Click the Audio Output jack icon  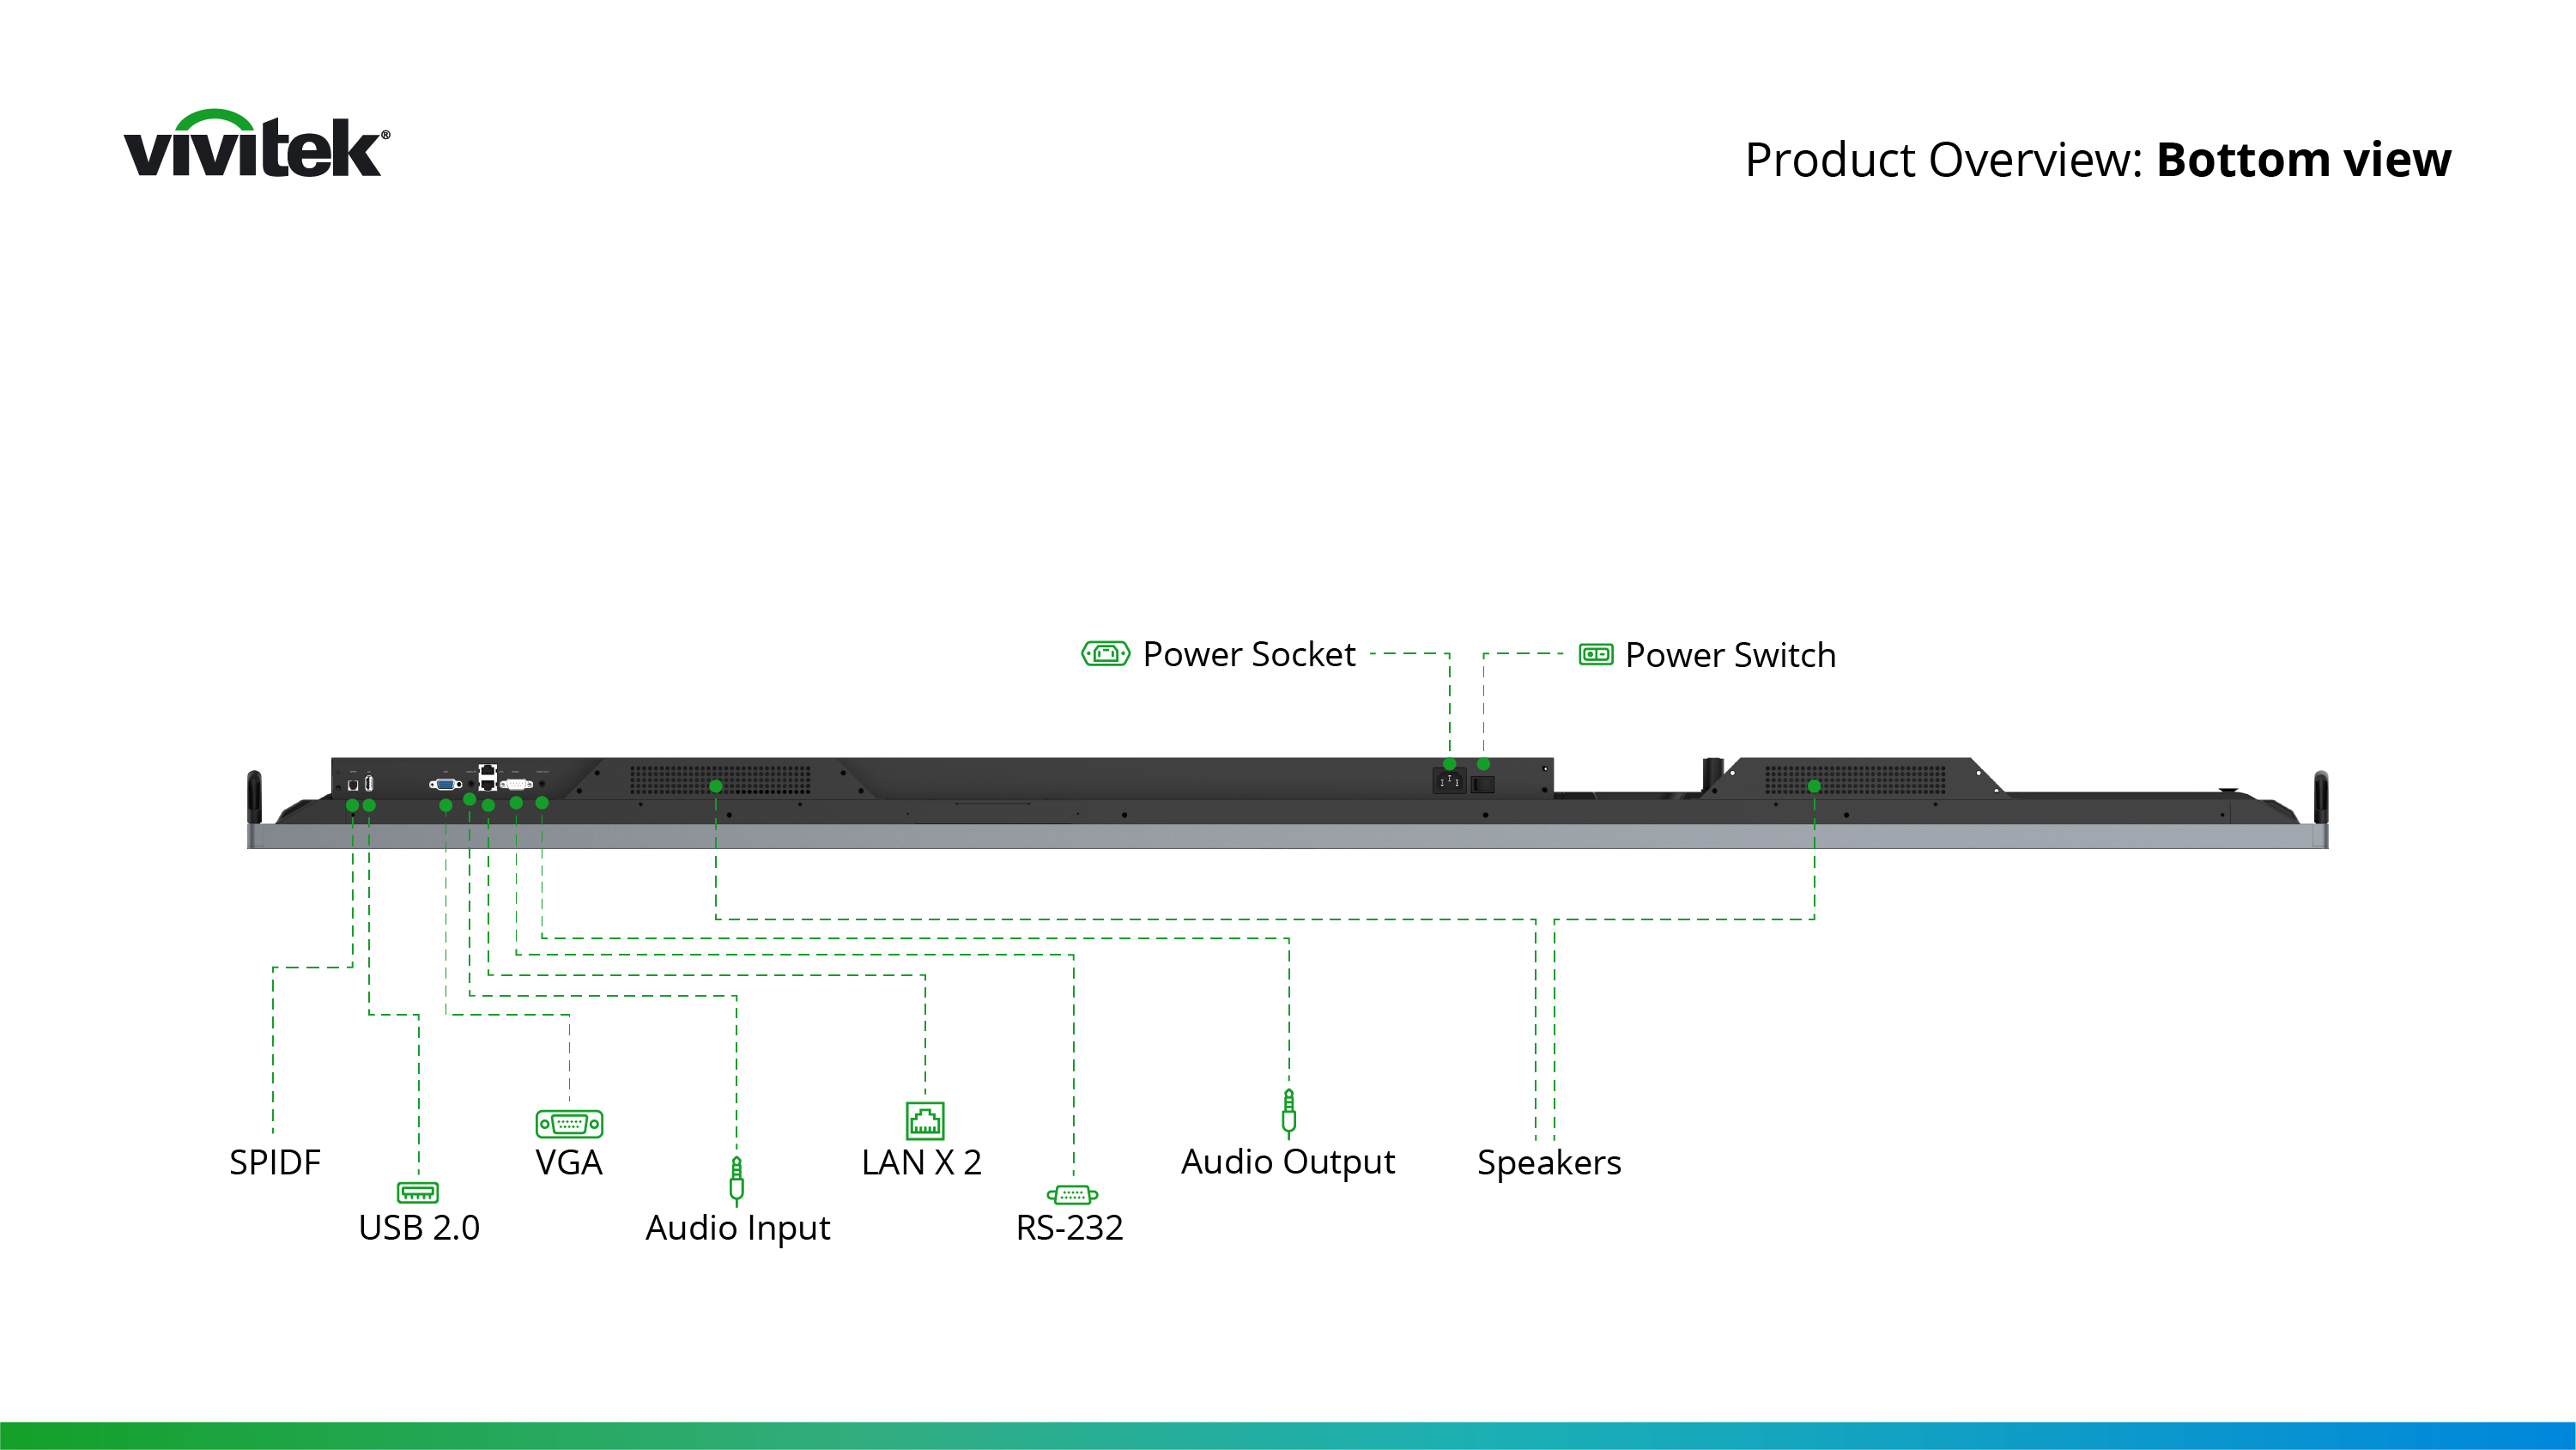coord(1288,1113)
